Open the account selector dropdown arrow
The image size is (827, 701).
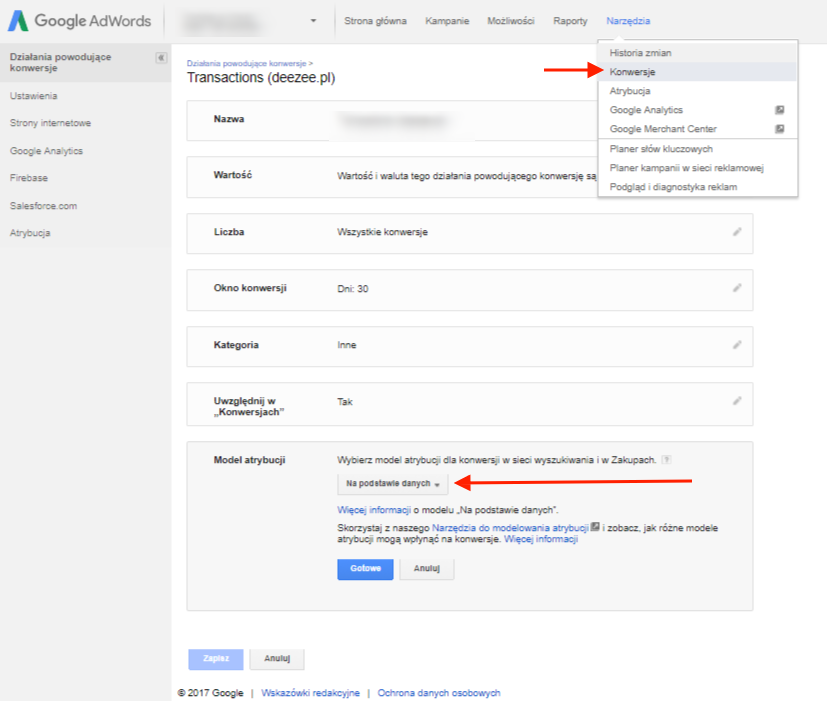[313, 21]
